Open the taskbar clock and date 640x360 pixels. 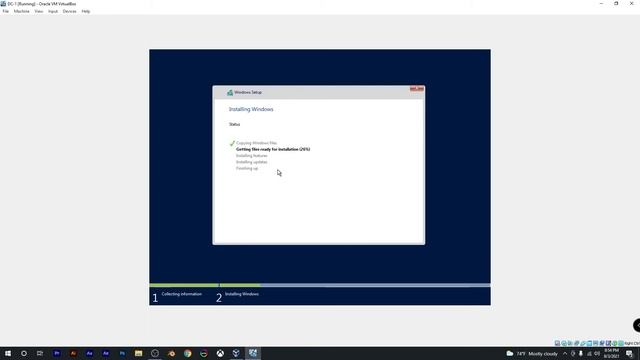pos(611,353)
